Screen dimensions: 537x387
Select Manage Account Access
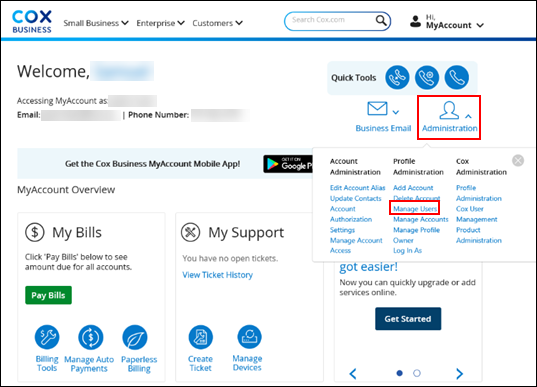(x=356, y=245)
